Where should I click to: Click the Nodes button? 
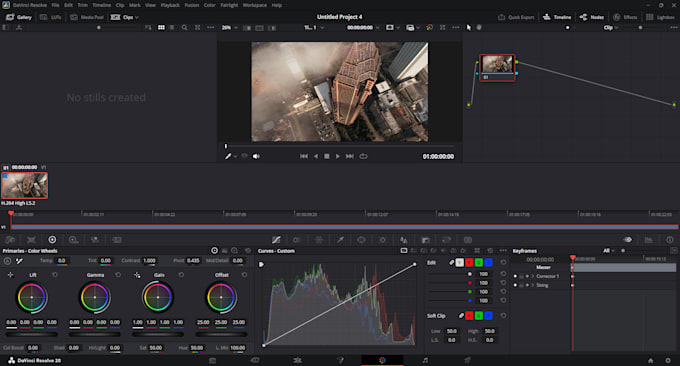tap(592, 17)
